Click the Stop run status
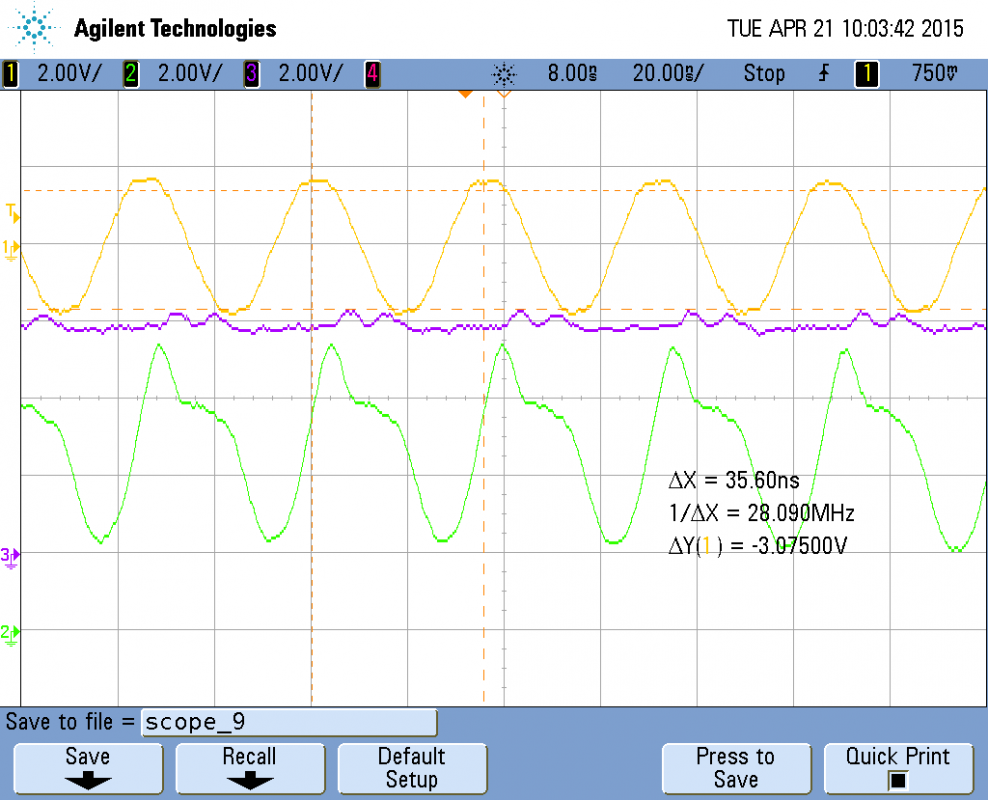Image resolution: width=988 pixels, height=800 pixels. click(x=764, y=74)
